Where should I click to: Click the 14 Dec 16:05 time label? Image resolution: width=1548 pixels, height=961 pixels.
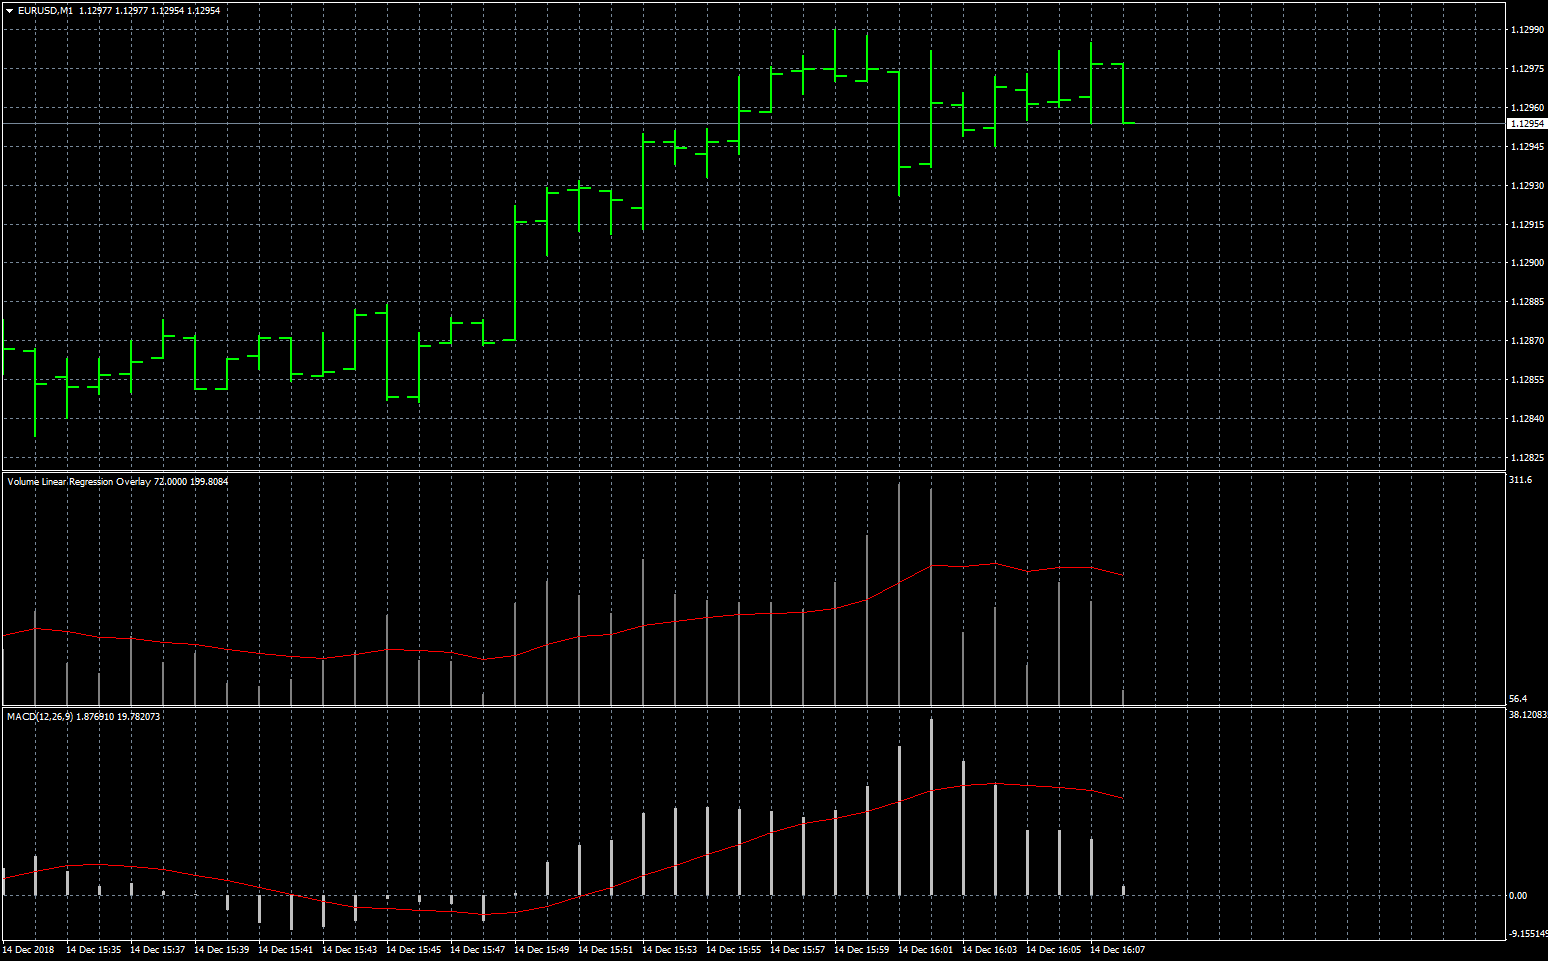[1053, 950]
